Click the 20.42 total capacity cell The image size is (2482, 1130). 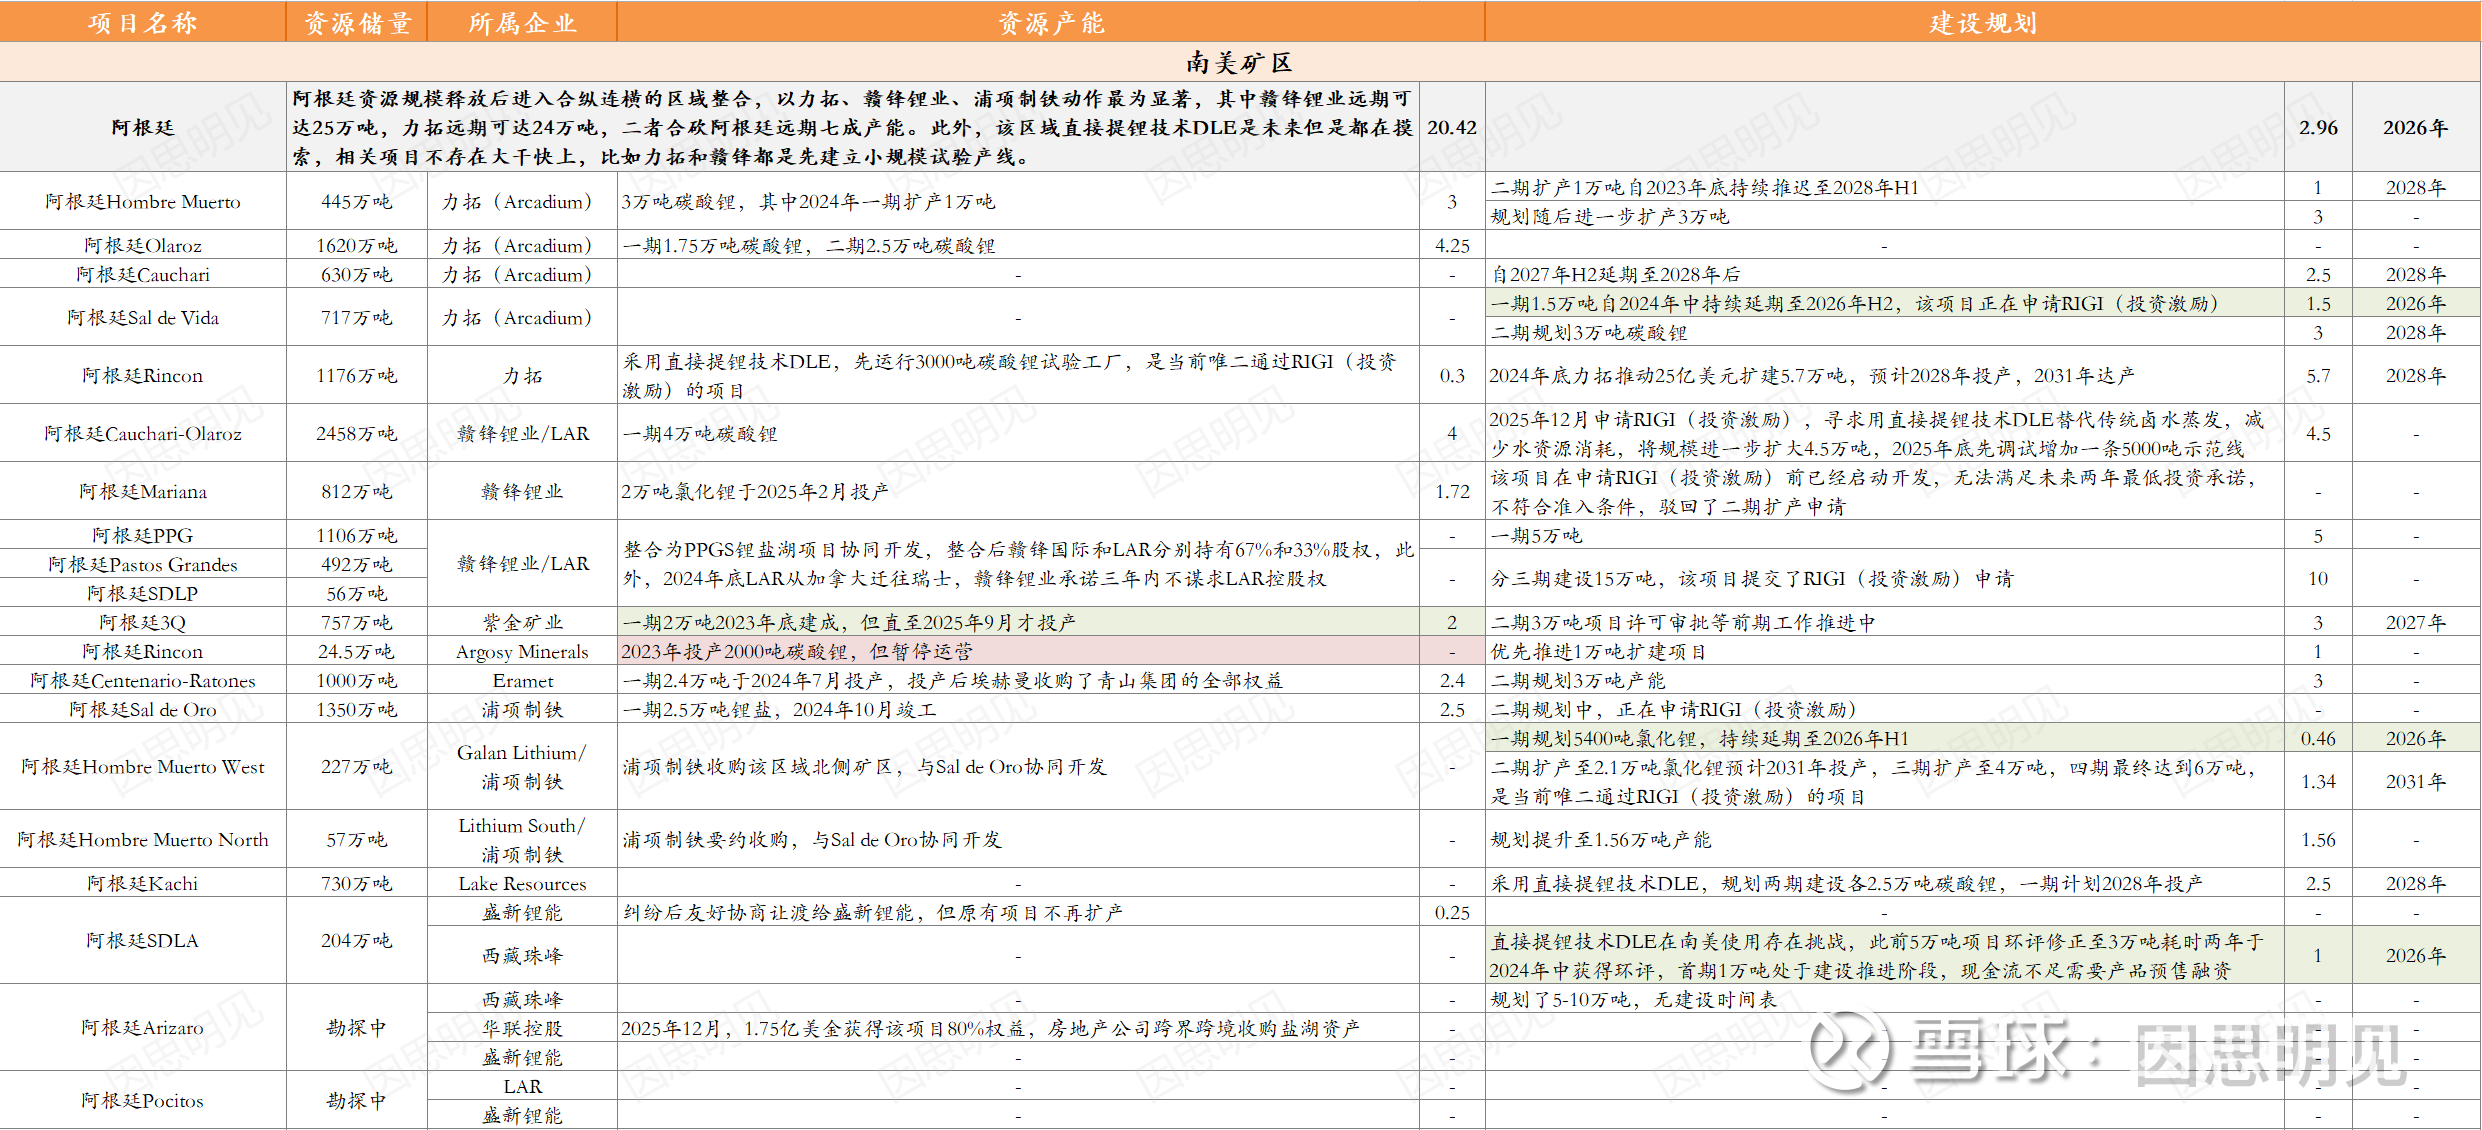click(x=1452, y=128)
